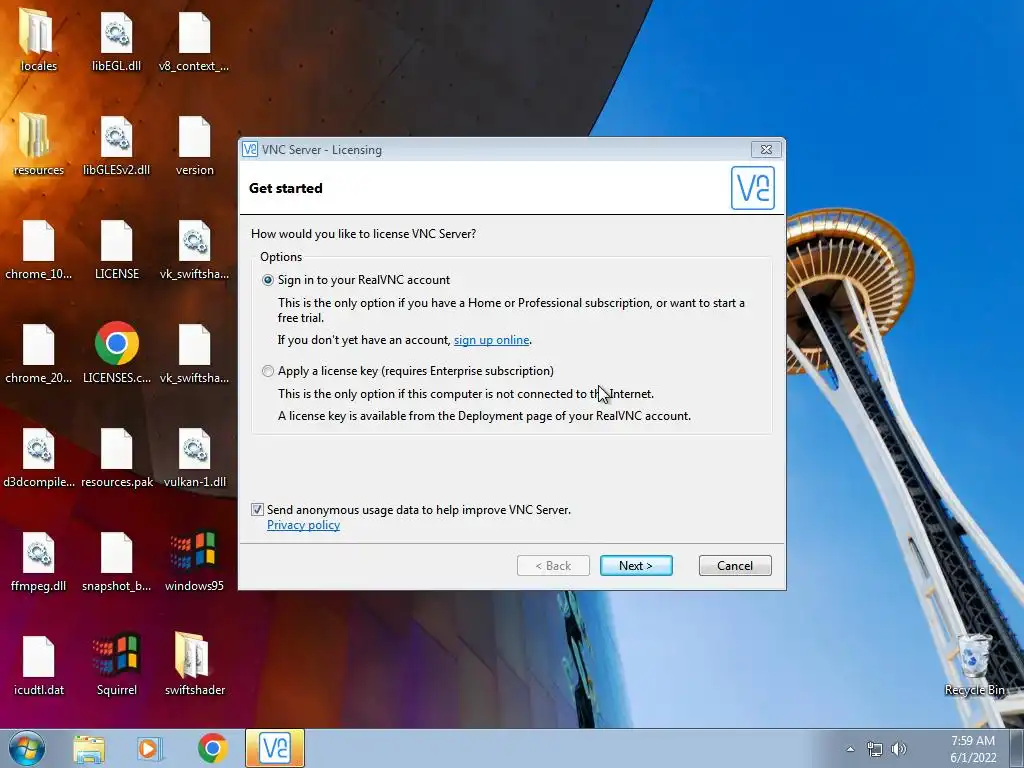Open the sign up online link

point(491,340)
